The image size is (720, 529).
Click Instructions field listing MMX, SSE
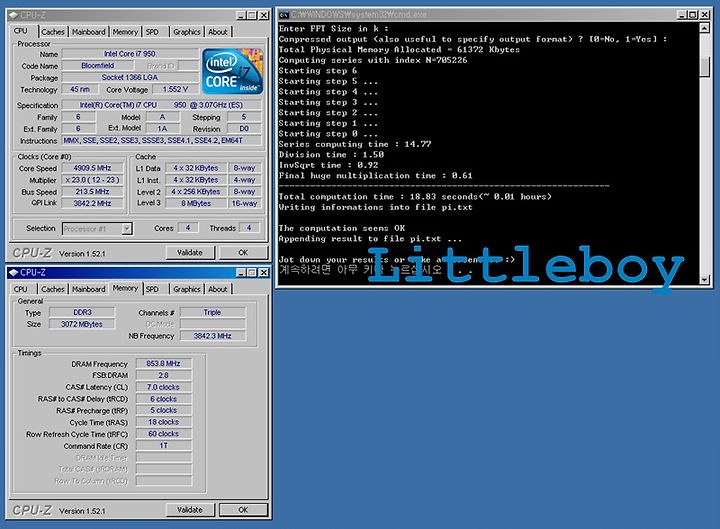[162, 141]
